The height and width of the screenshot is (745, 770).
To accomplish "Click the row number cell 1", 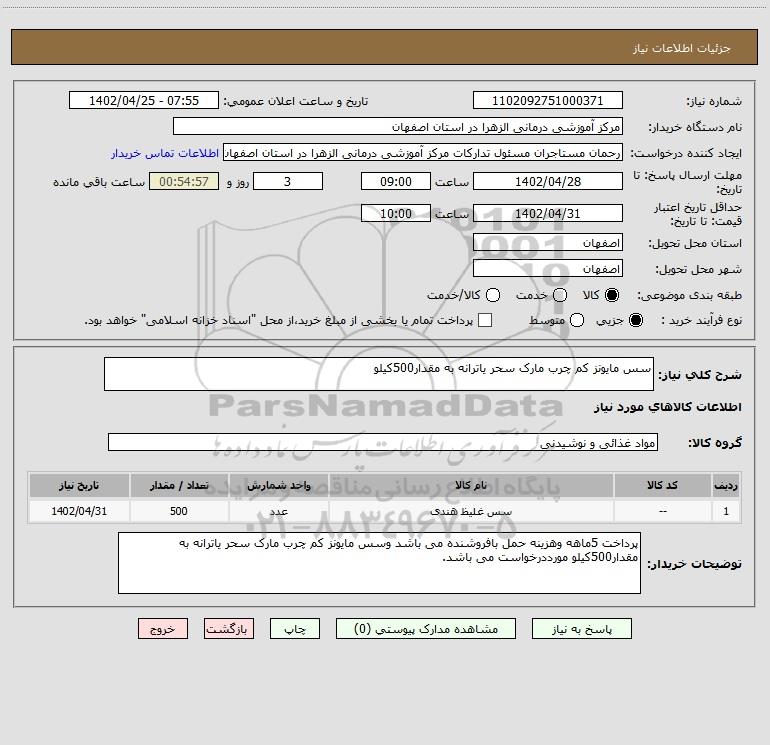I will (726, 511).
